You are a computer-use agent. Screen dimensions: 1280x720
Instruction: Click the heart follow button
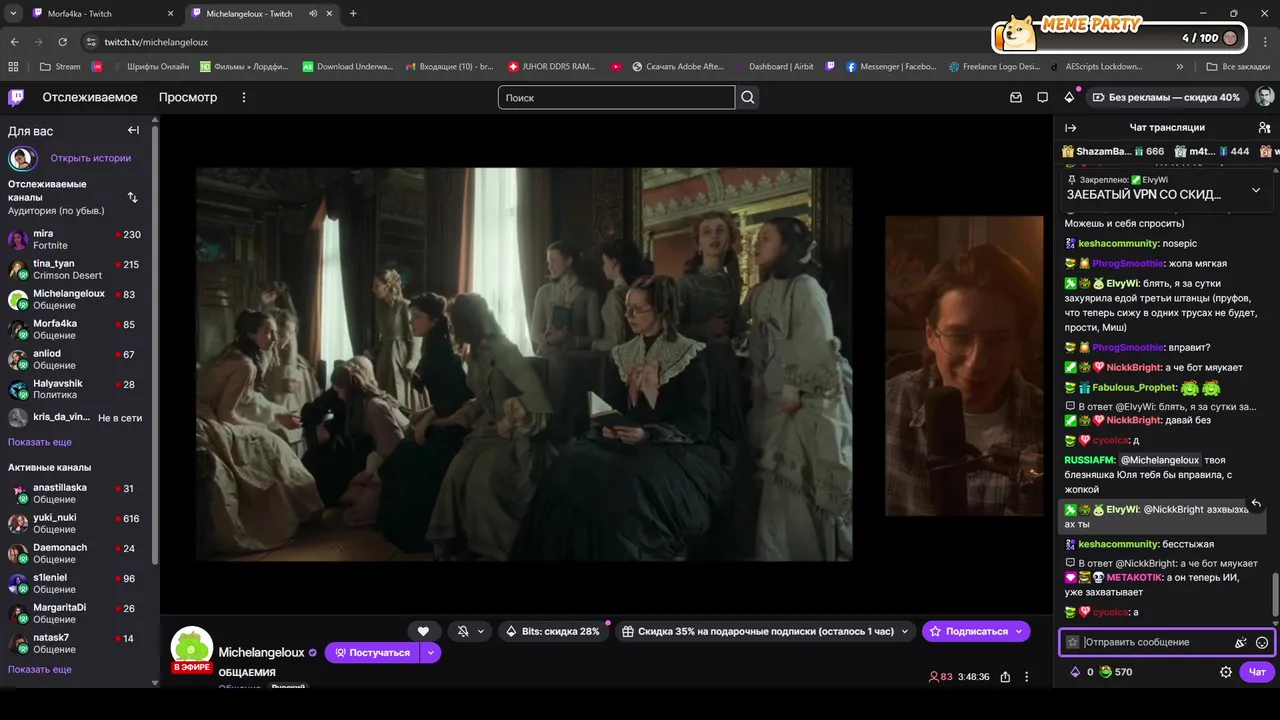point(423,631)
